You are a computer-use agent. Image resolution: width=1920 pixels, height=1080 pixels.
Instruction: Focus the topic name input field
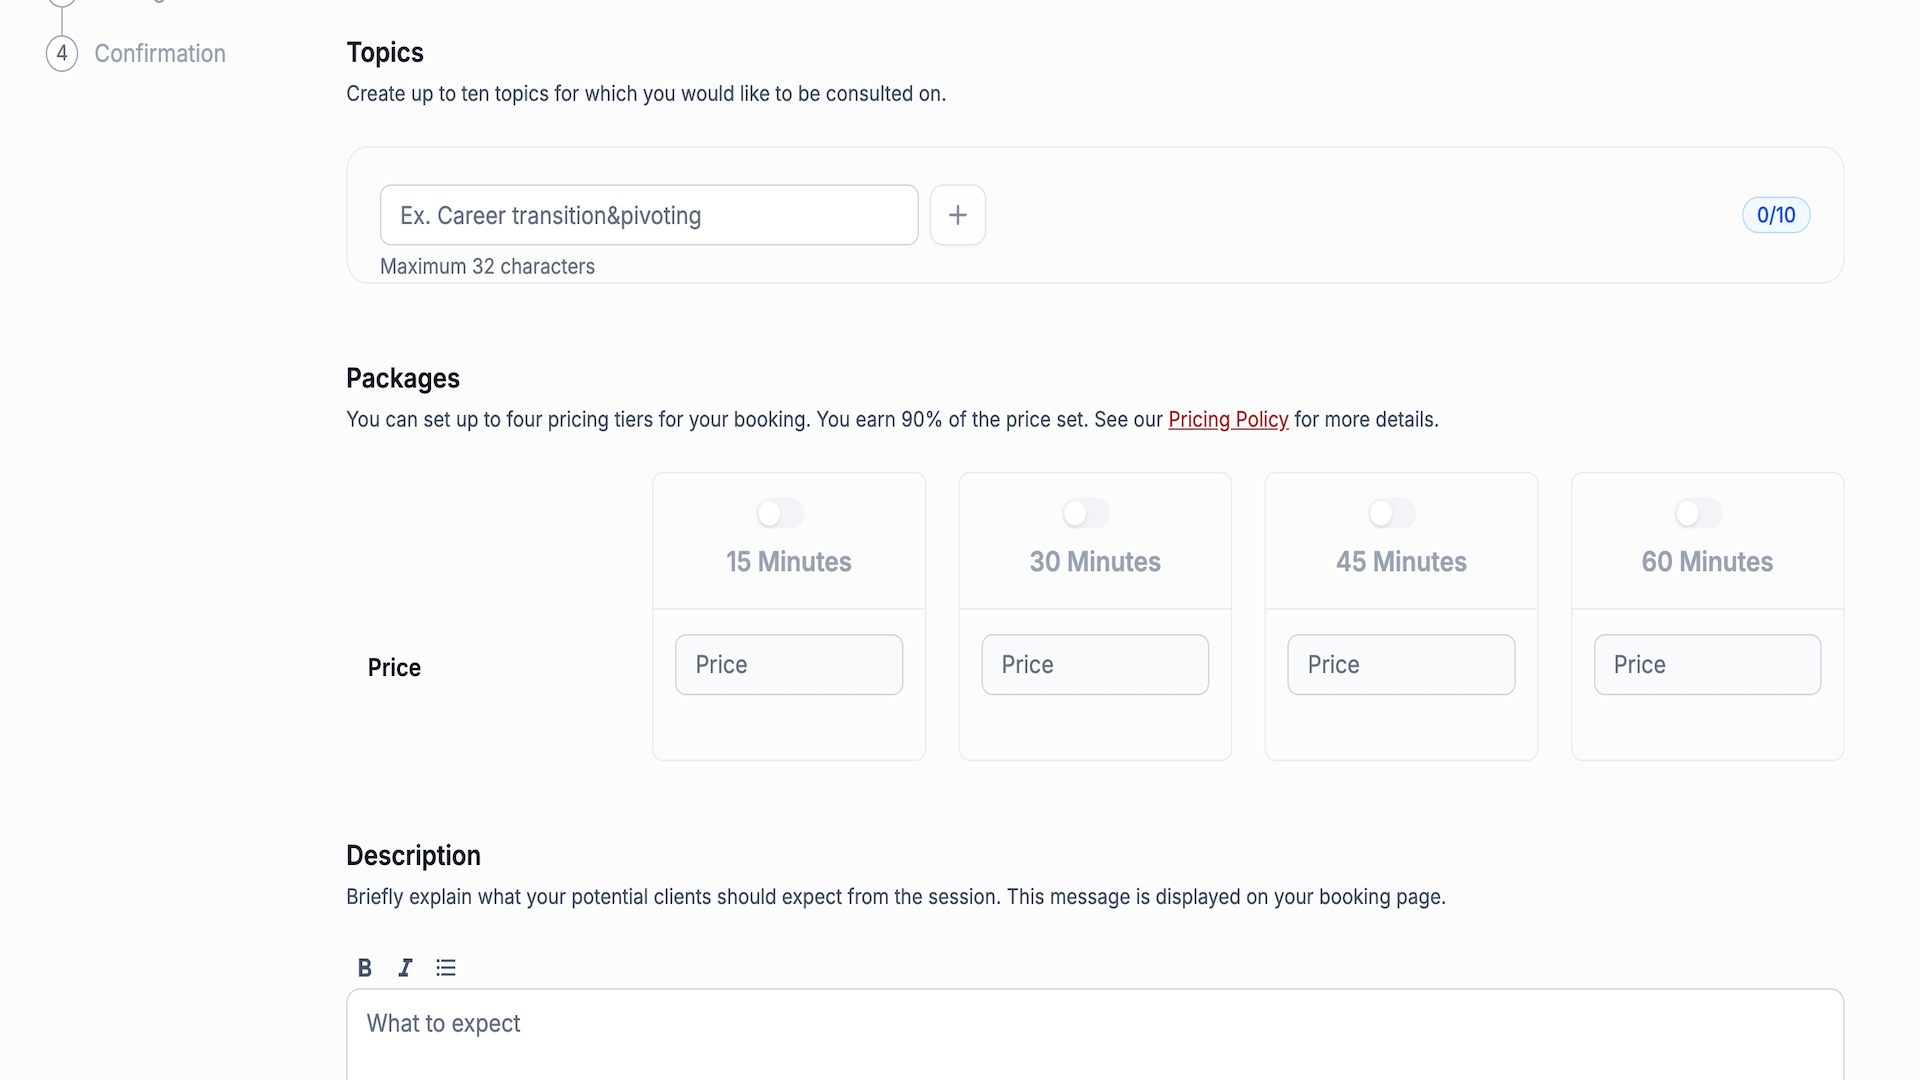point(649,215)
